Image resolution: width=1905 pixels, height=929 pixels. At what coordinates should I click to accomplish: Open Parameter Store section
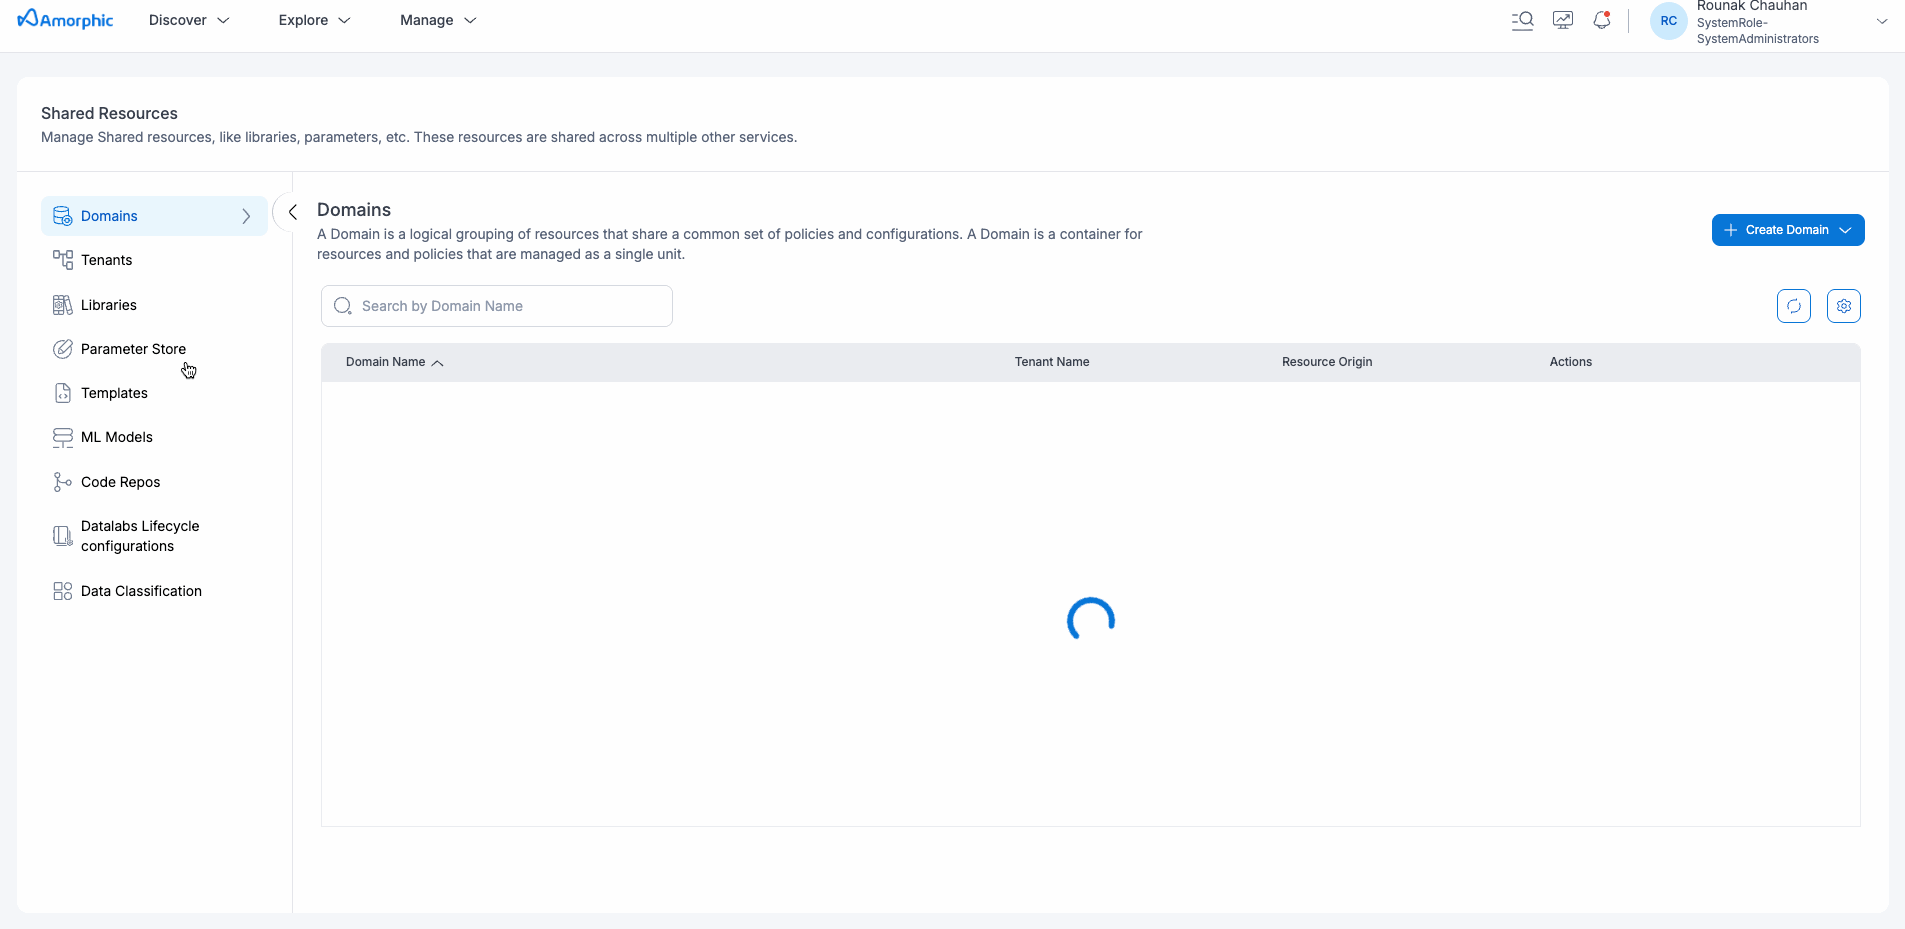133,349
